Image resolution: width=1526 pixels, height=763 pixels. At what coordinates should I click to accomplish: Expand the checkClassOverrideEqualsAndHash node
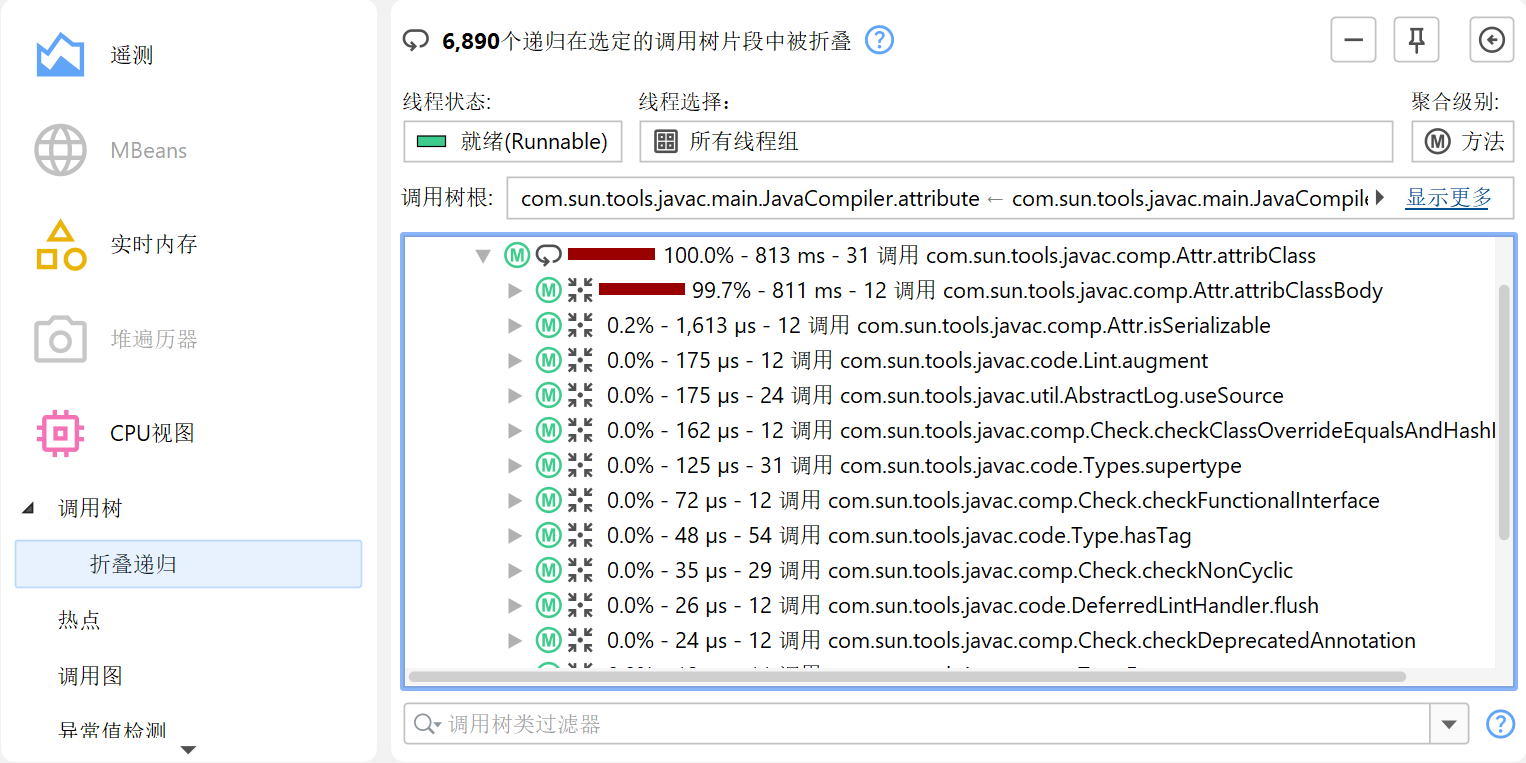[515, 431]
